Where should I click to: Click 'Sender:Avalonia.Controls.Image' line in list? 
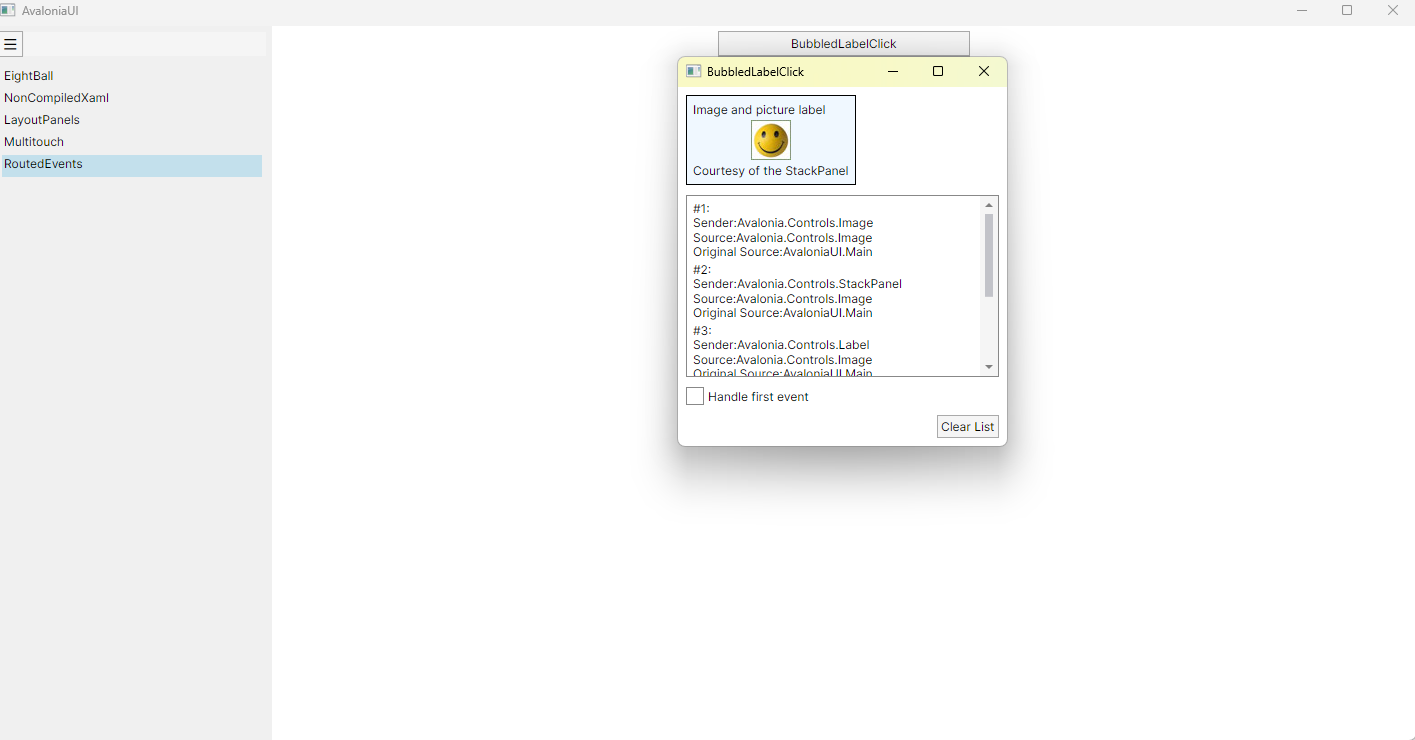pyautogui.click(x=783, y=223)
